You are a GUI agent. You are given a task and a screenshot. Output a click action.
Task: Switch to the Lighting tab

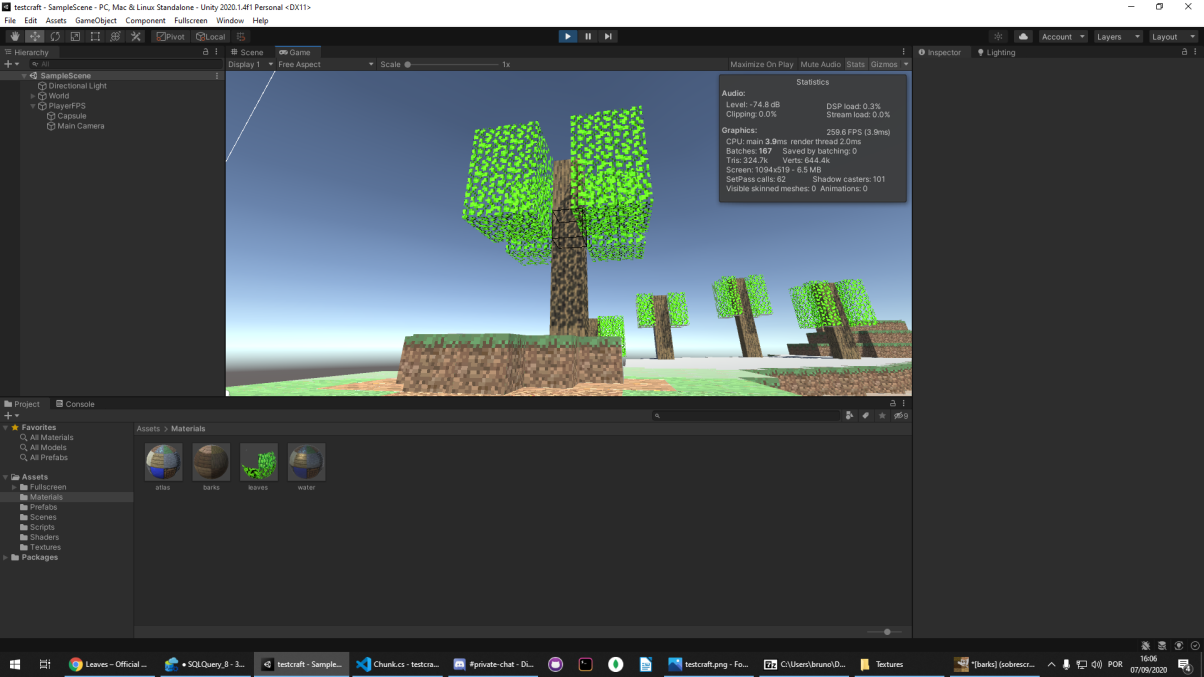tap(996, 52)
